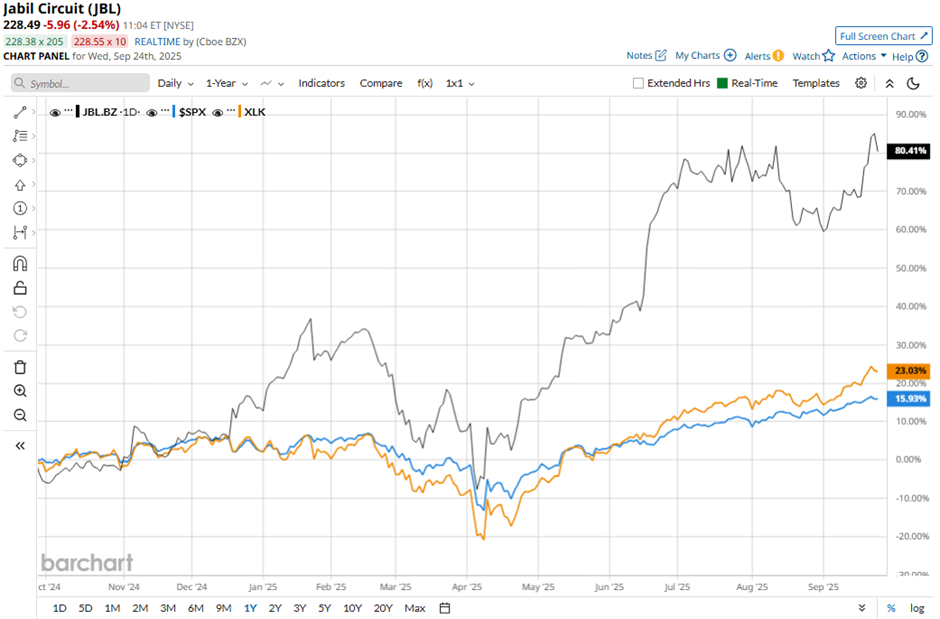
Task: Click the blue $SPX color swatch
Action: [174, 112]
